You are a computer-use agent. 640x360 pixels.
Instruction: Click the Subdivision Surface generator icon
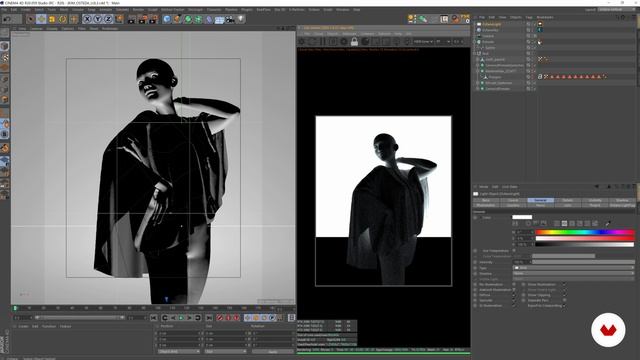click(188, 19)
